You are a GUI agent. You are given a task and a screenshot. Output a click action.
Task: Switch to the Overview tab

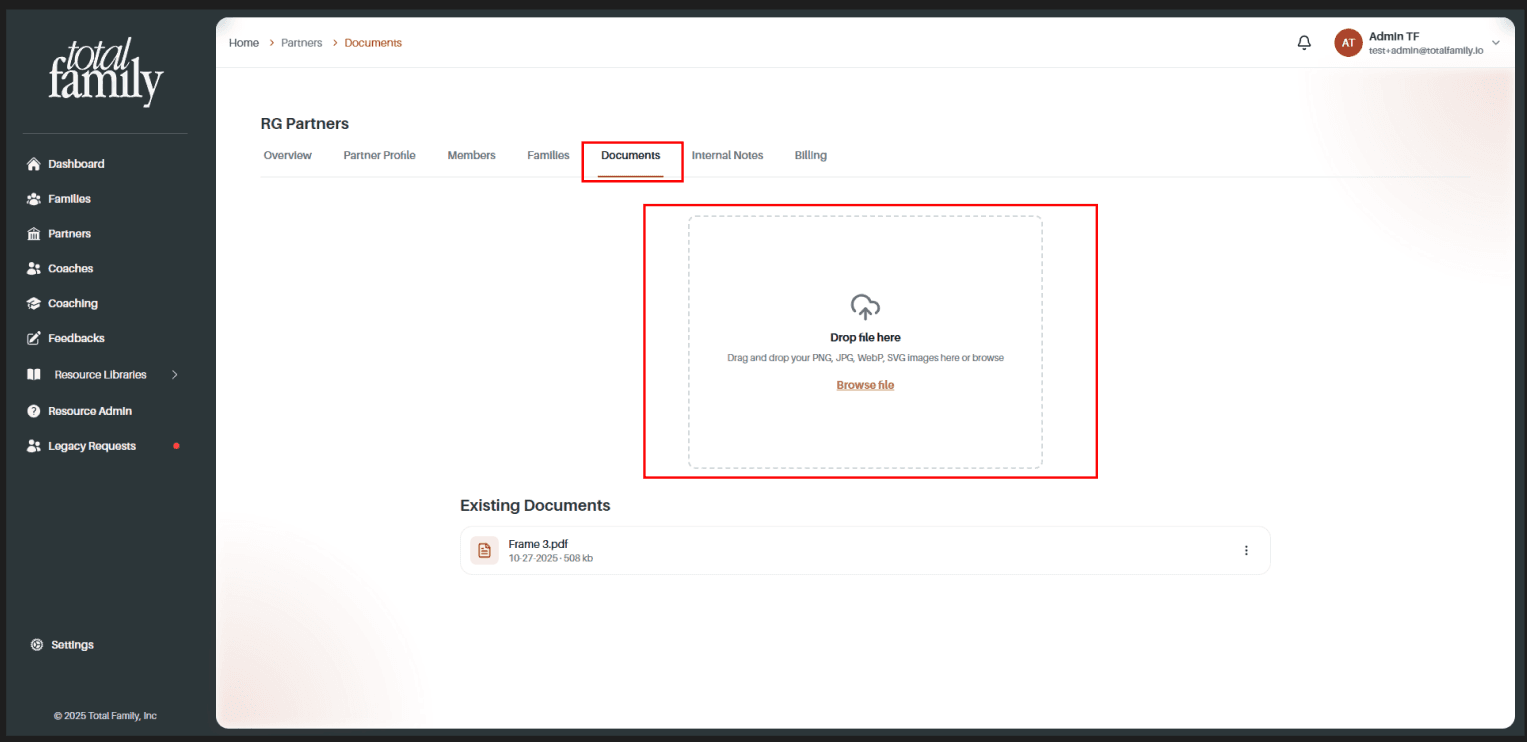288,156
